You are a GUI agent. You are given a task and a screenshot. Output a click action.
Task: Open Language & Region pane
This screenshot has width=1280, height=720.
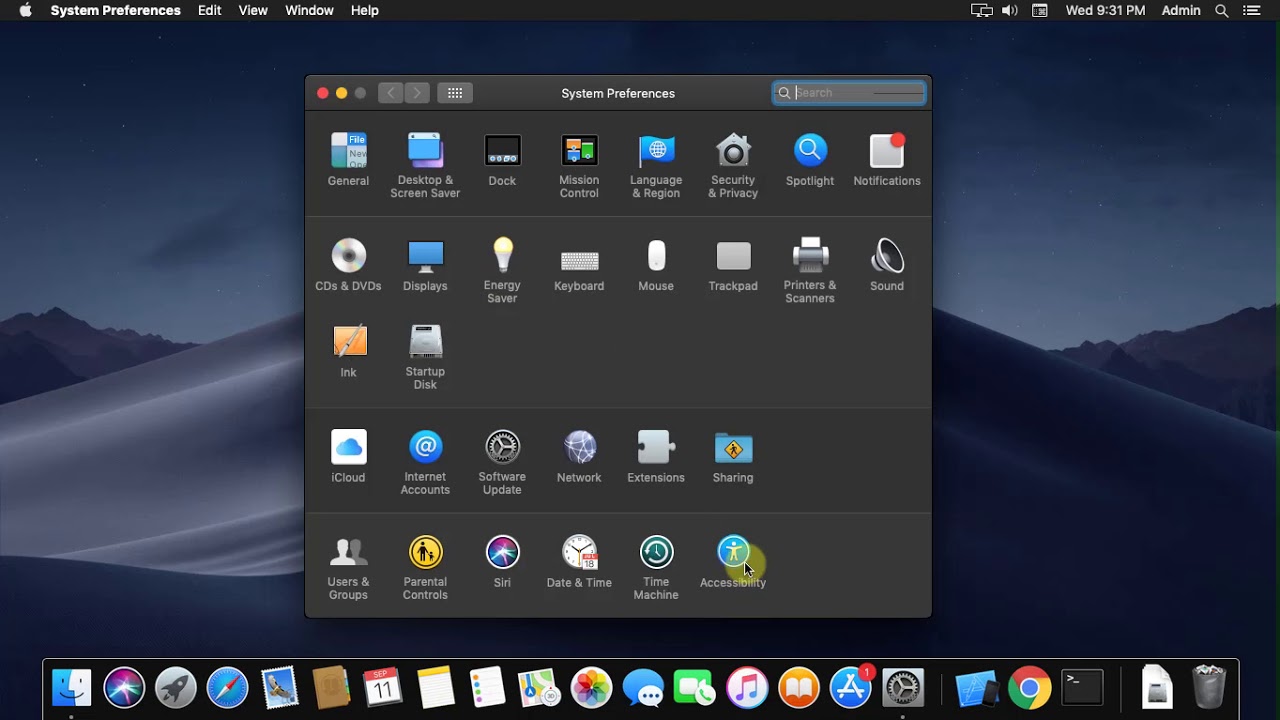click(x=656, y=165)
